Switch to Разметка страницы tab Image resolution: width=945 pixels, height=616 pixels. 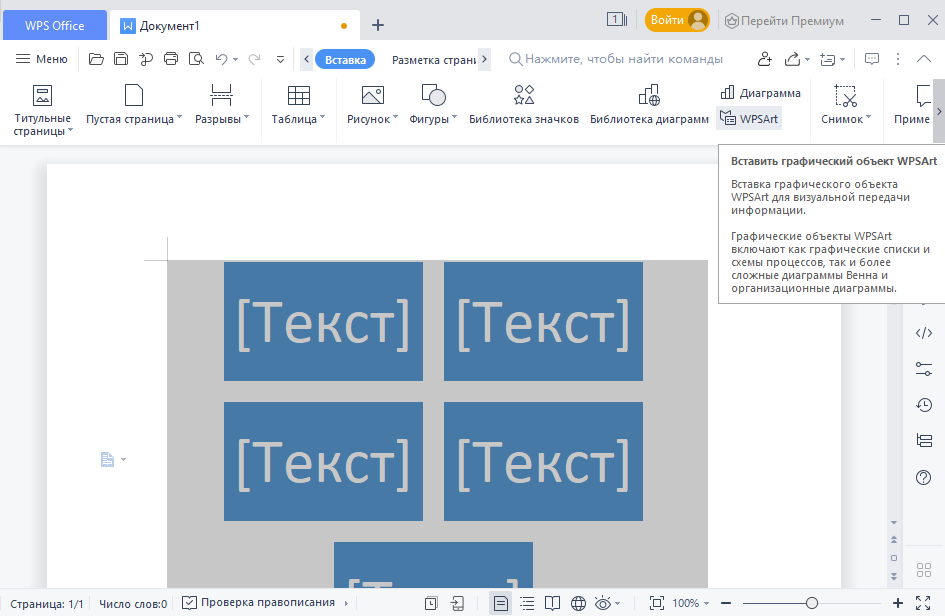click(433, 60)
